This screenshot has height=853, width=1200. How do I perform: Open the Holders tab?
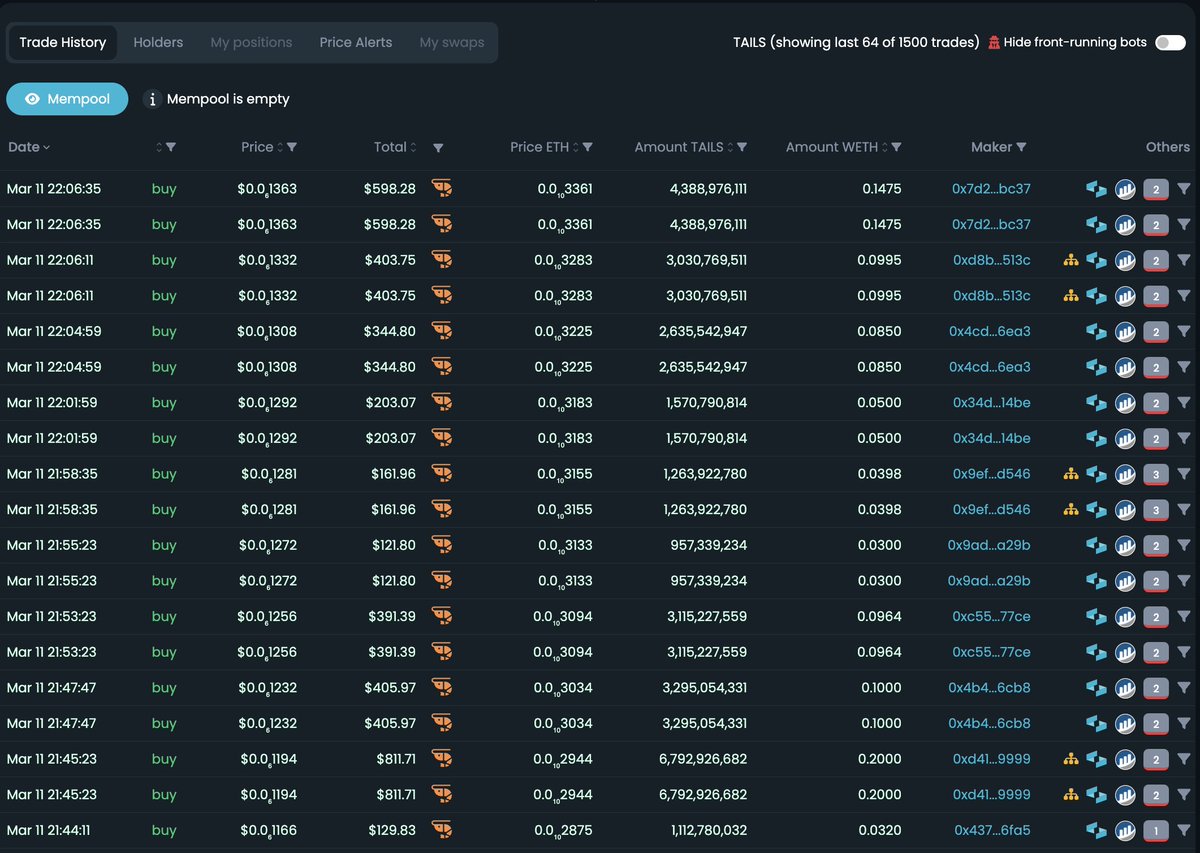point(158,43)
